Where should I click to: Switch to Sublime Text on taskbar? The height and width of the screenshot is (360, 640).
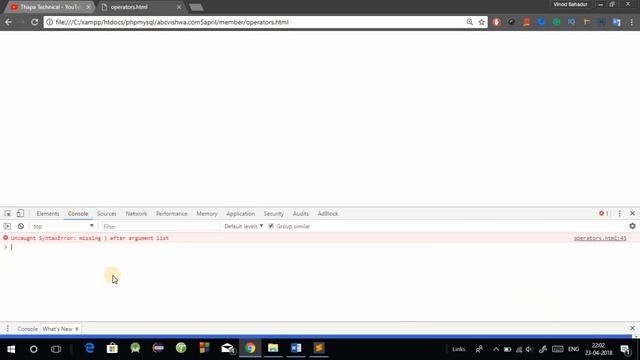pyautogui.click(x=319, y=348)
